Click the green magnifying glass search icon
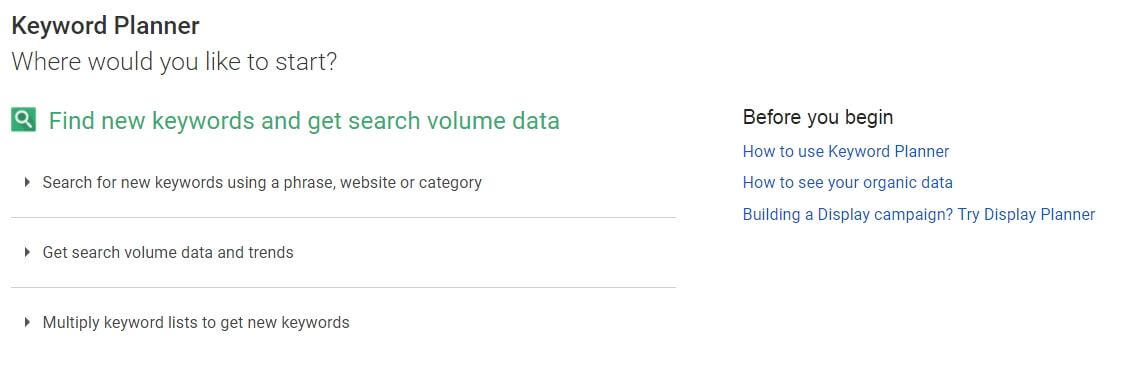1141x377 pixels. coord(23,119)
